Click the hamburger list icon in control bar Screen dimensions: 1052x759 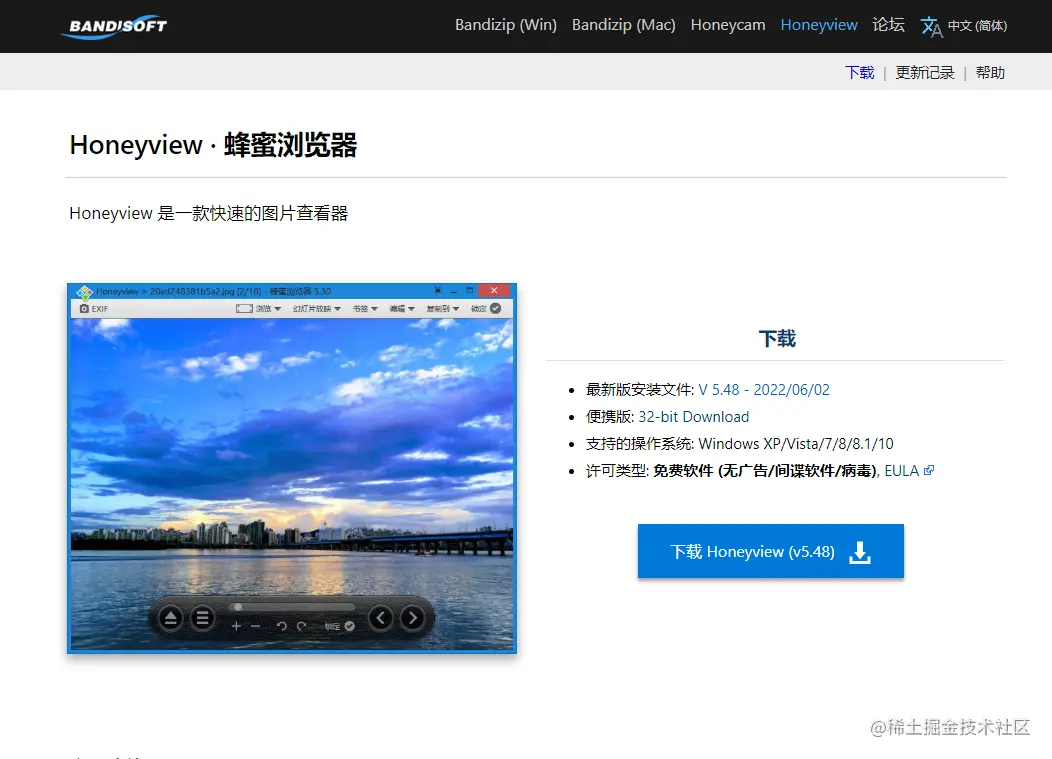(202, 618)
